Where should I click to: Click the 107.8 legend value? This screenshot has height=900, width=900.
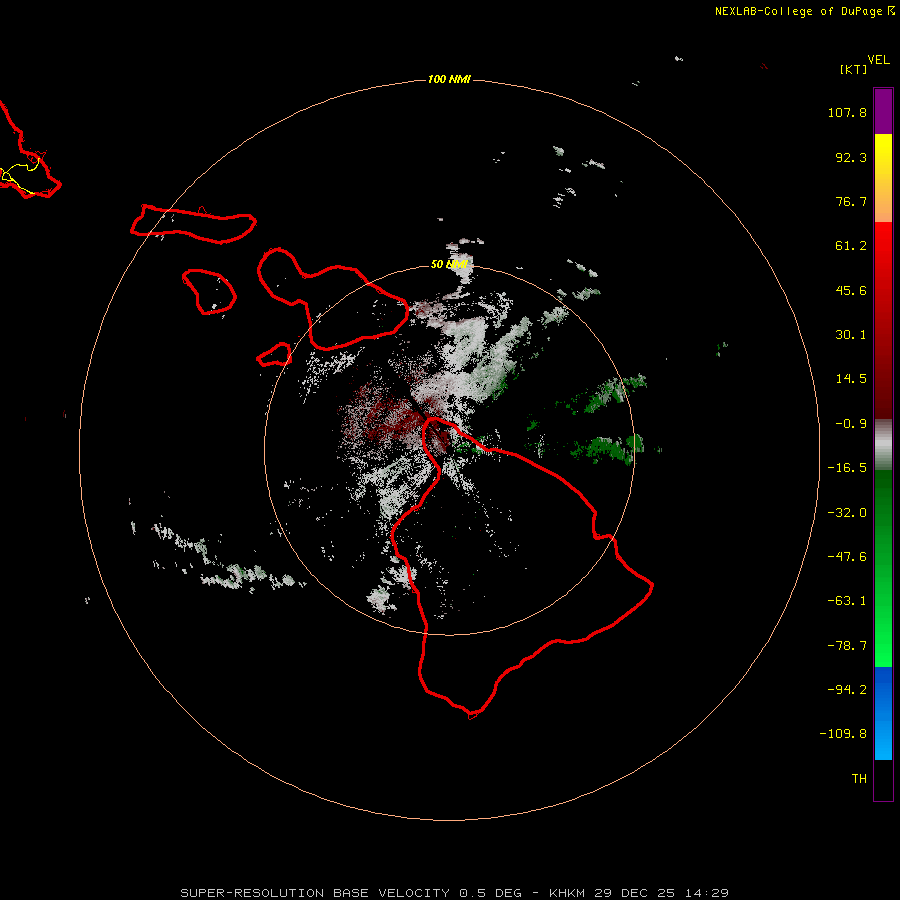click(x=847, y=112)
